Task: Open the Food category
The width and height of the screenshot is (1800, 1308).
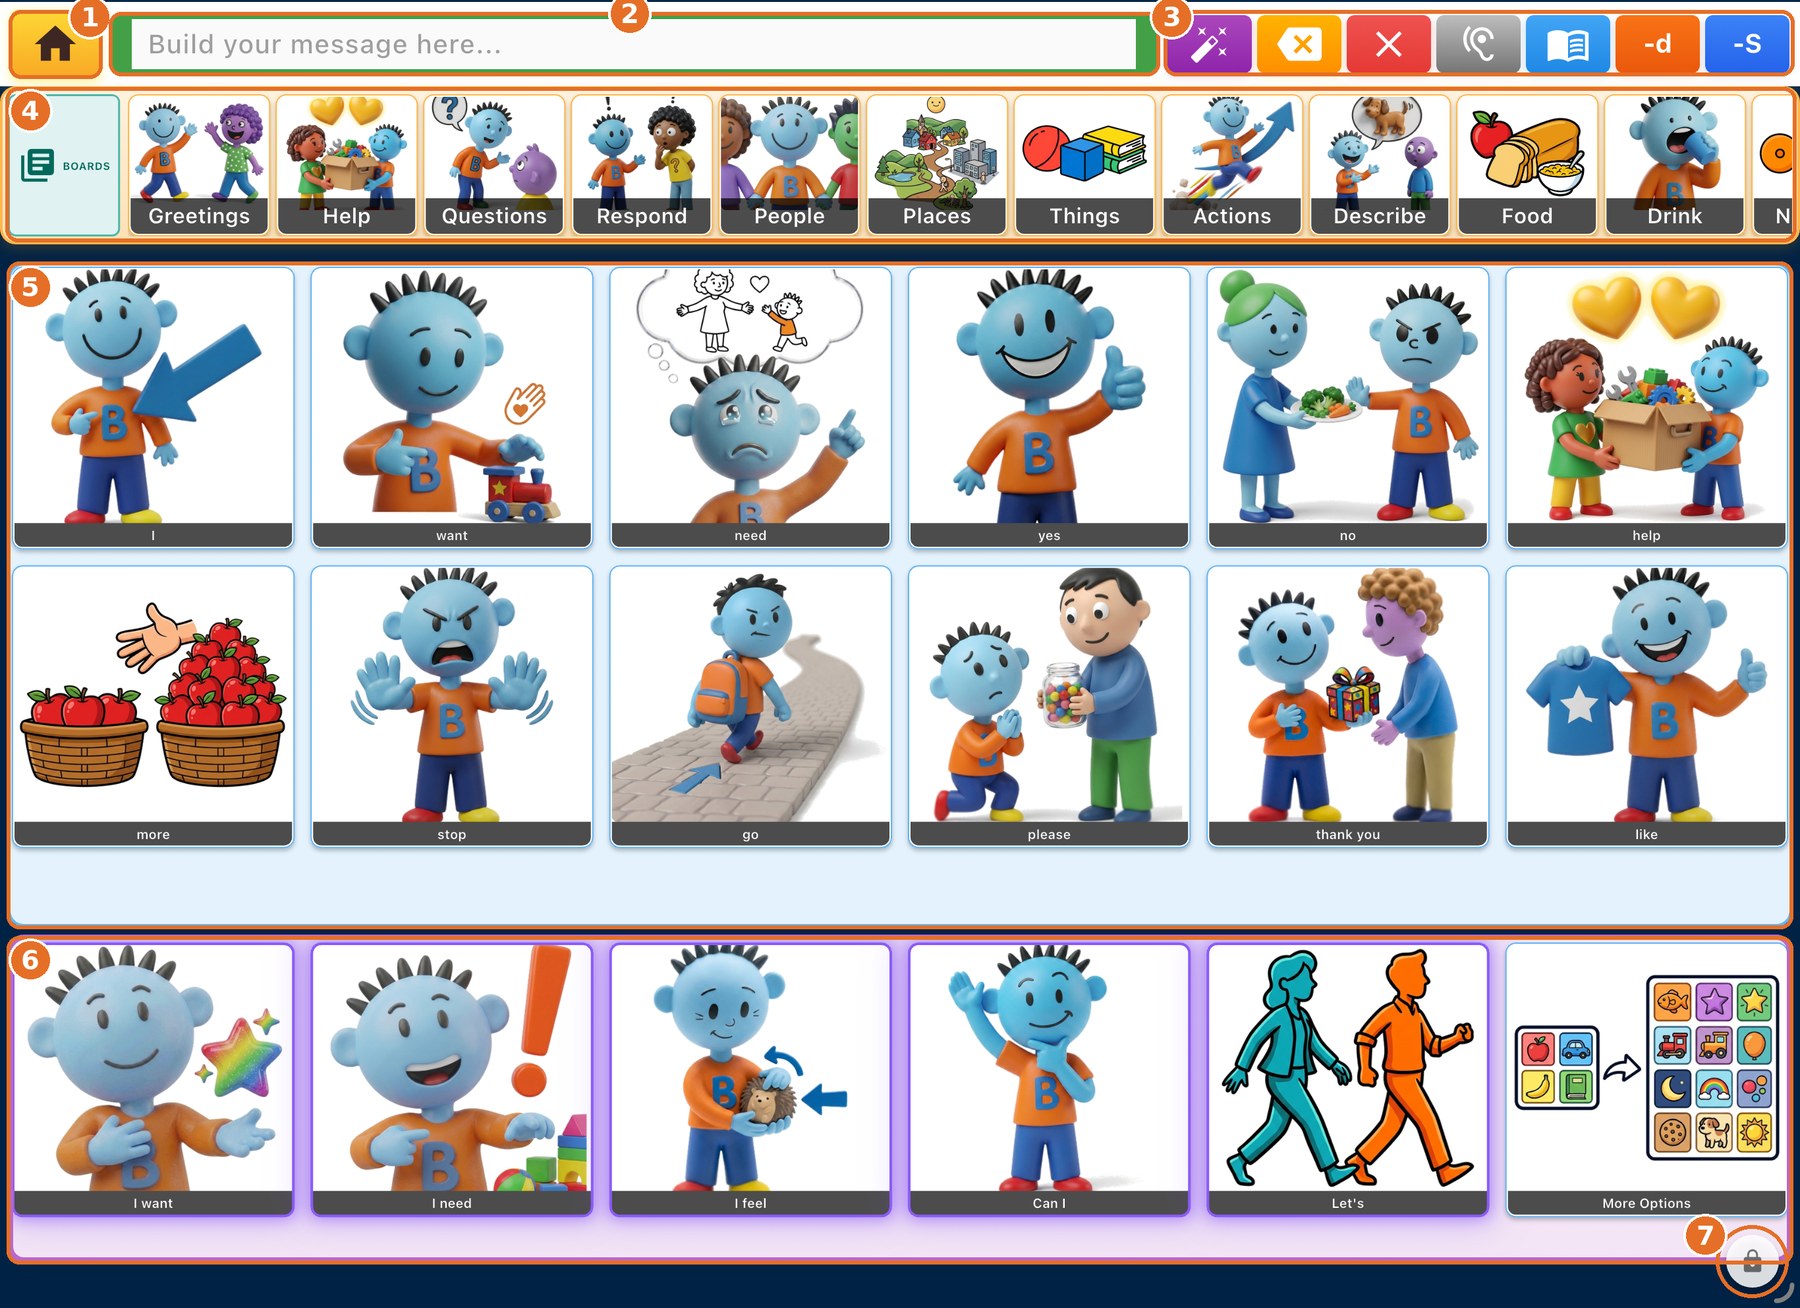Action: [x=1526, y=165]
